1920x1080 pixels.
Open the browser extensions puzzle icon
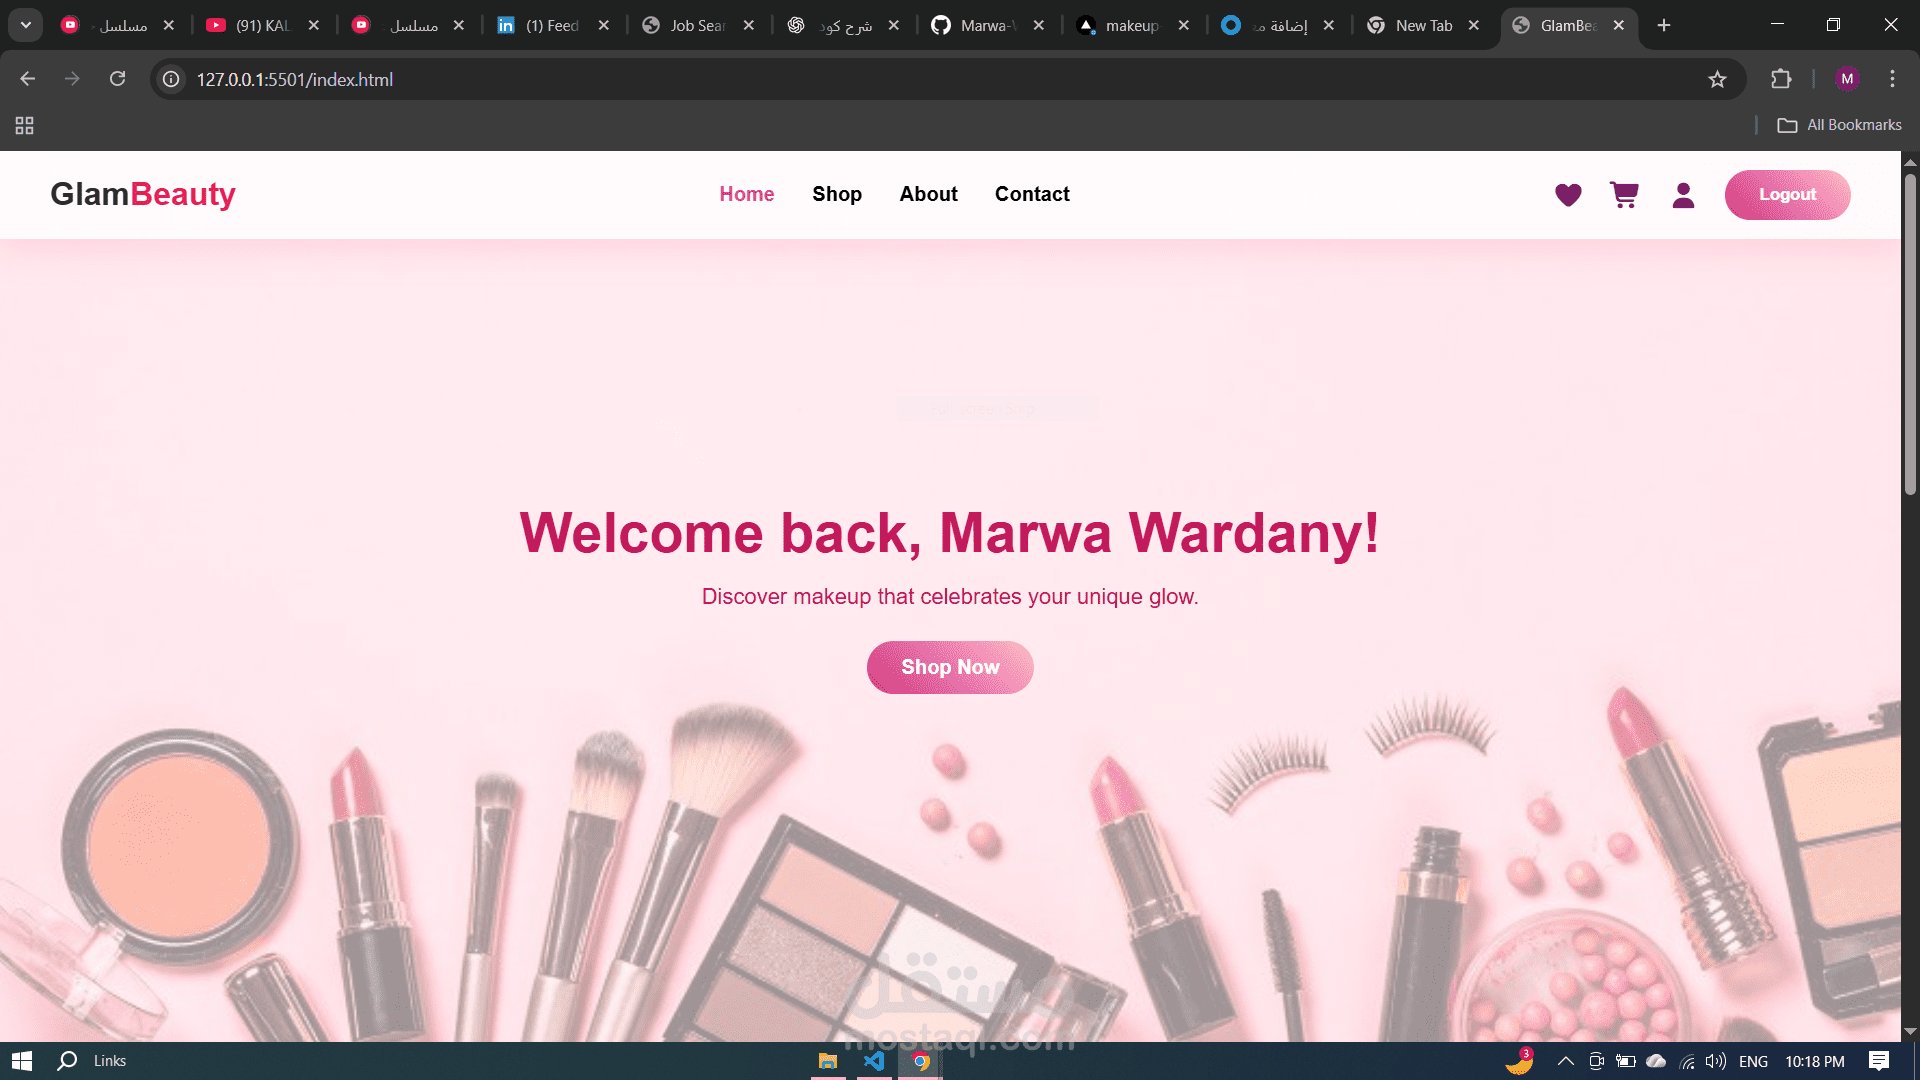pyautogui.click(x=1781, y=79)
